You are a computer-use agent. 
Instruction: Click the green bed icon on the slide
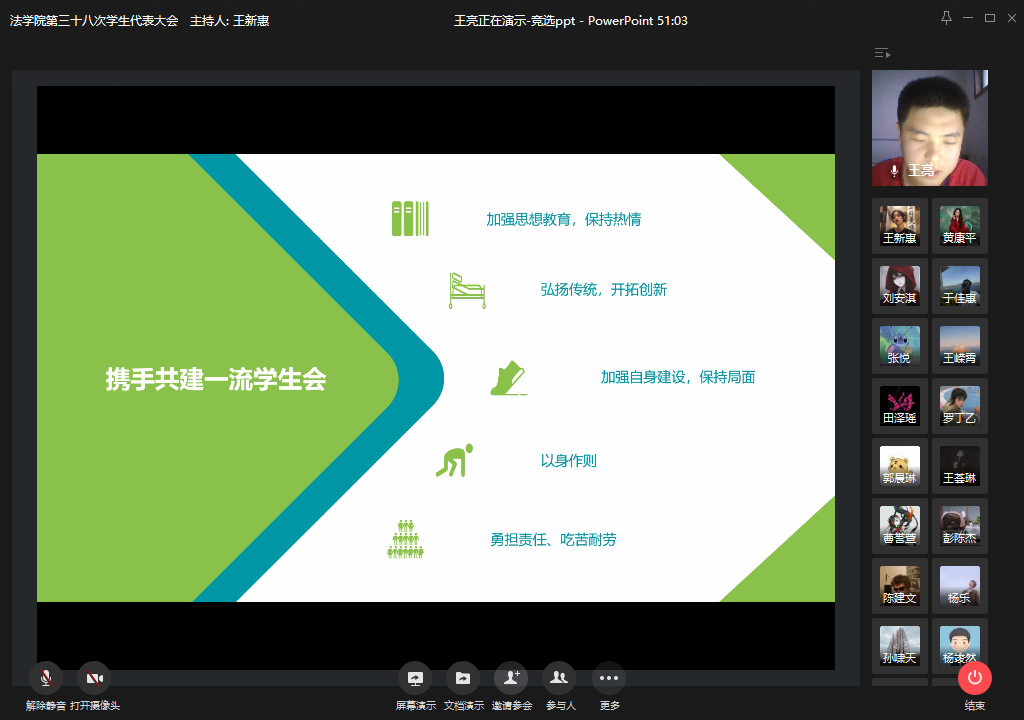click(467, 291)
